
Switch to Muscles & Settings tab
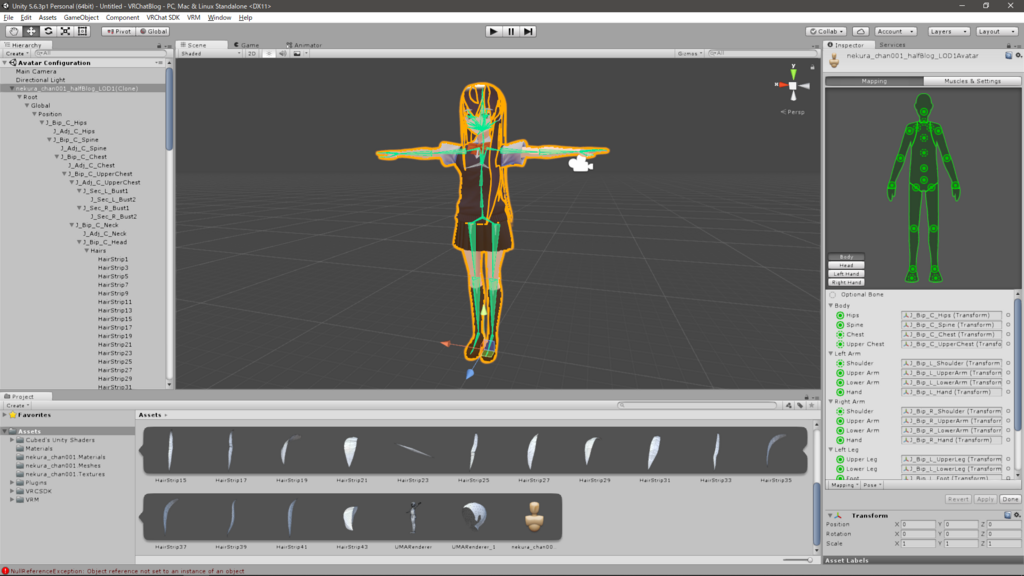click(972, 81)
